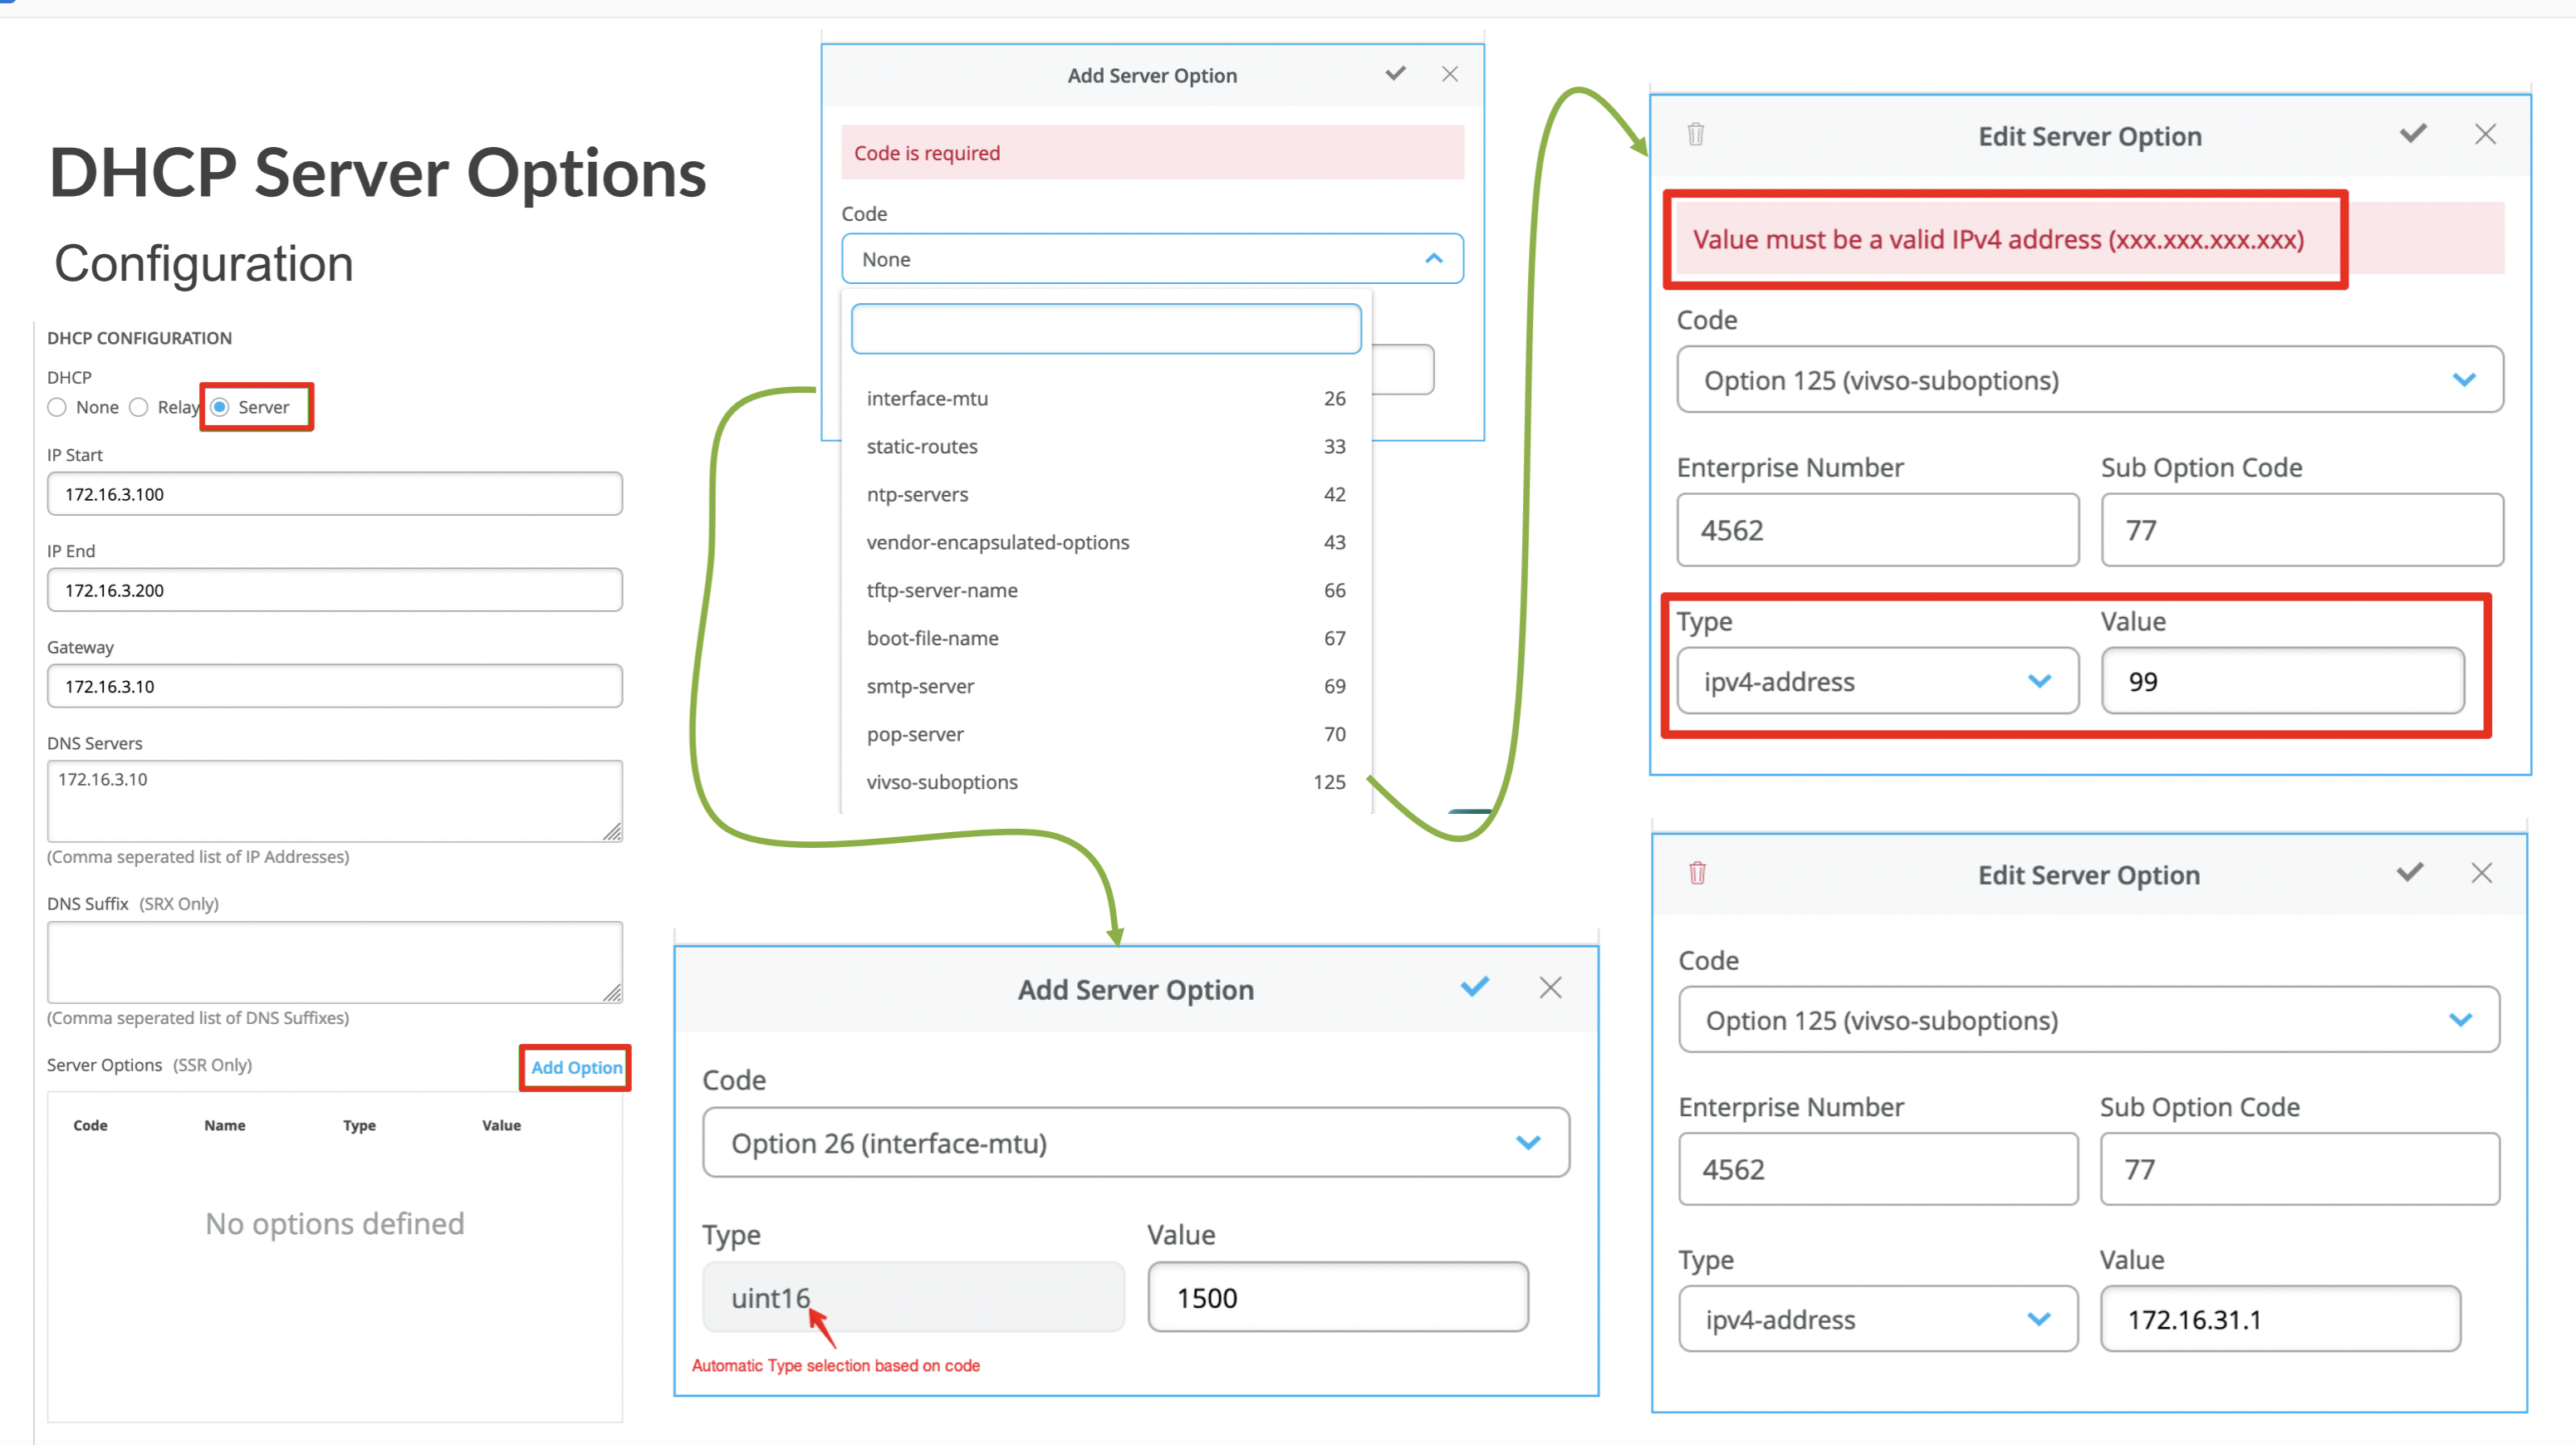Click blue checkmark in lower Add Server Option

[x=1474, y=987]
